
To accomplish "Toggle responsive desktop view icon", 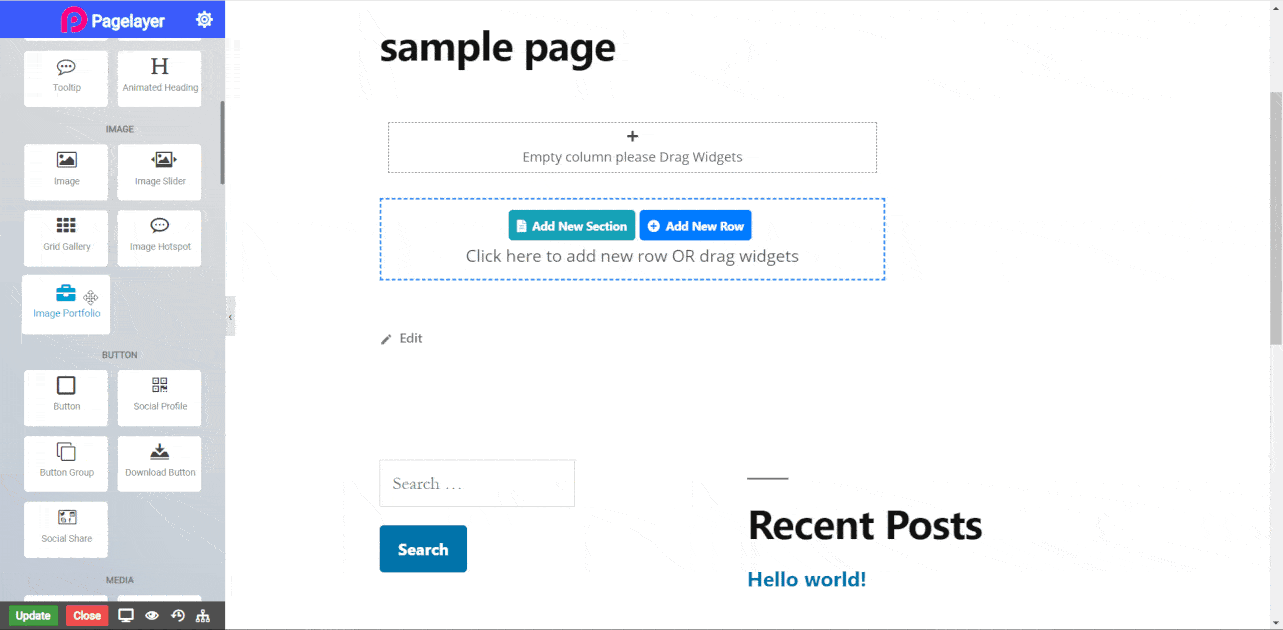I will (x=126, y=615).
